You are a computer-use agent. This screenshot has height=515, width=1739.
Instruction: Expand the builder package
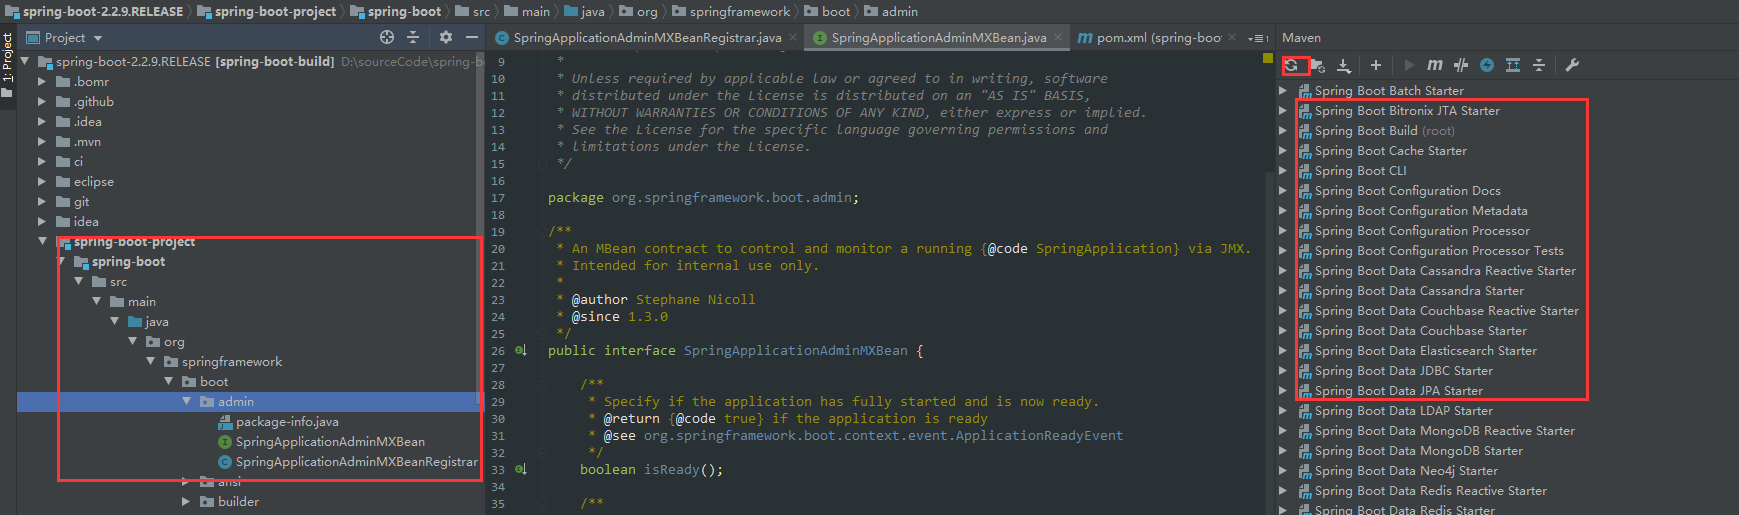pyautogui.click(x=186, y=501)
